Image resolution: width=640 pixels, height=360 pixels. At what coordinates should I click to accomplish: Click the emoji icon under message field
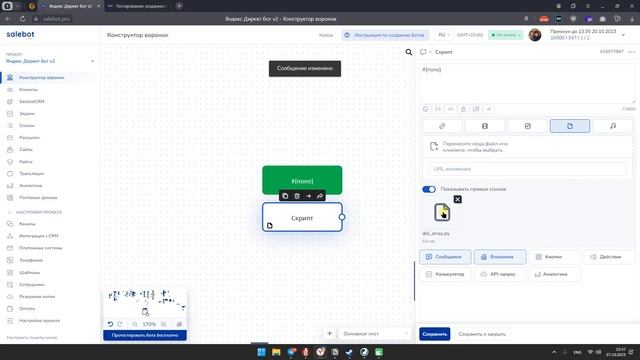425,109
